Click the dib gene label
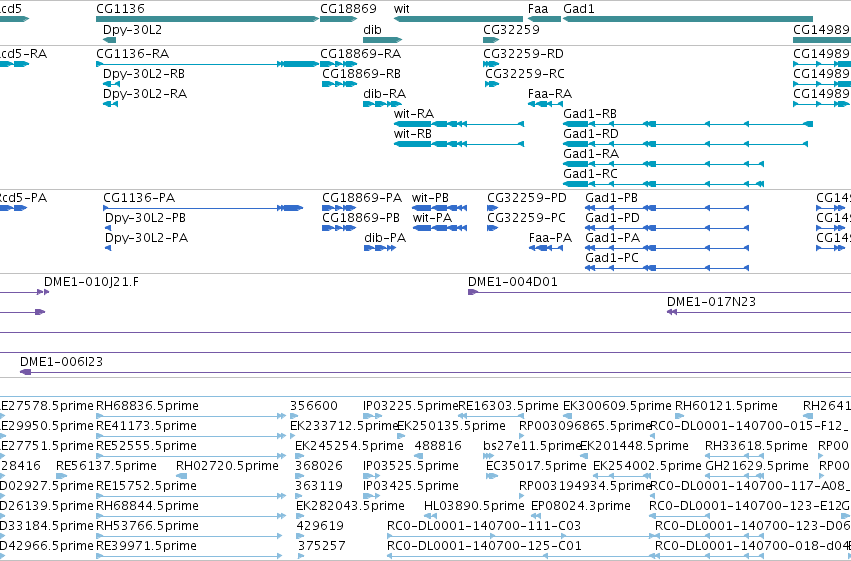851x561 pixels. 372,29
